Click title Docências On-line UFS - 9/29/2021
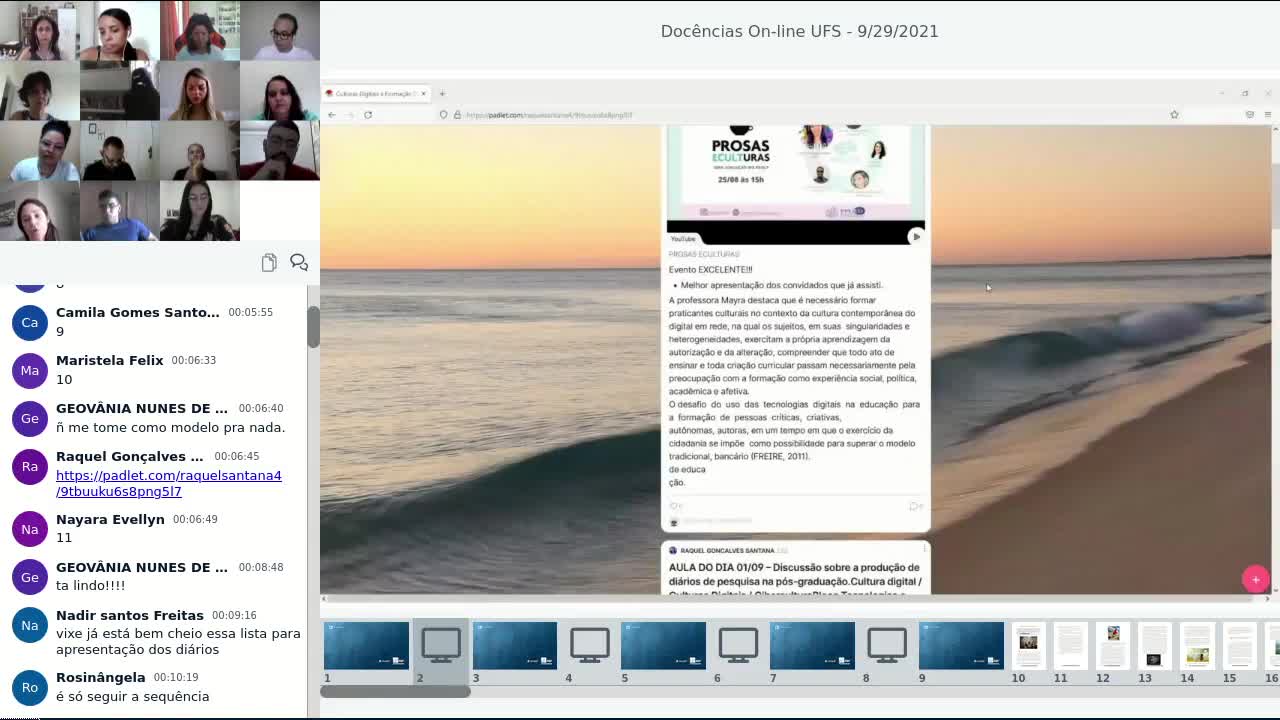 800,31
